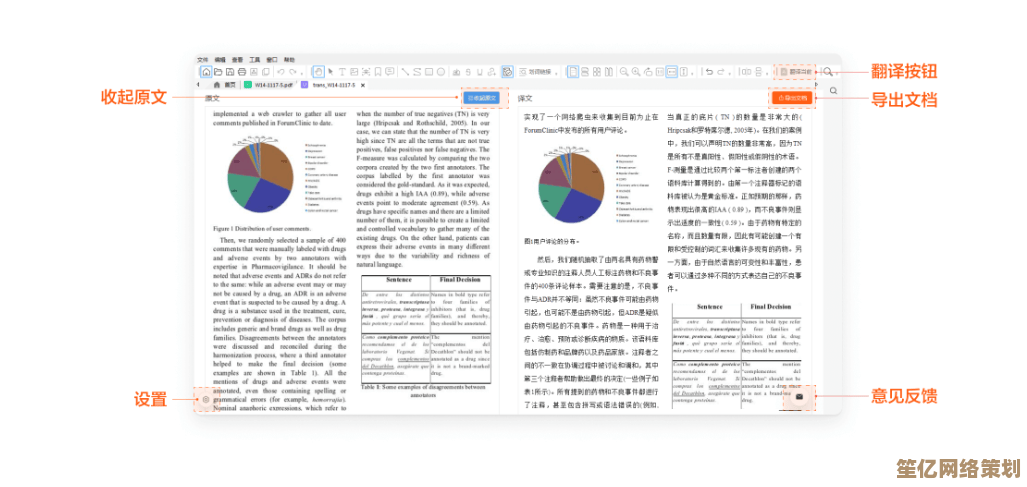This screenshot has height=487, width=1027.
Task: Click the orange 导出文档 button
Action: coord(792,98)
